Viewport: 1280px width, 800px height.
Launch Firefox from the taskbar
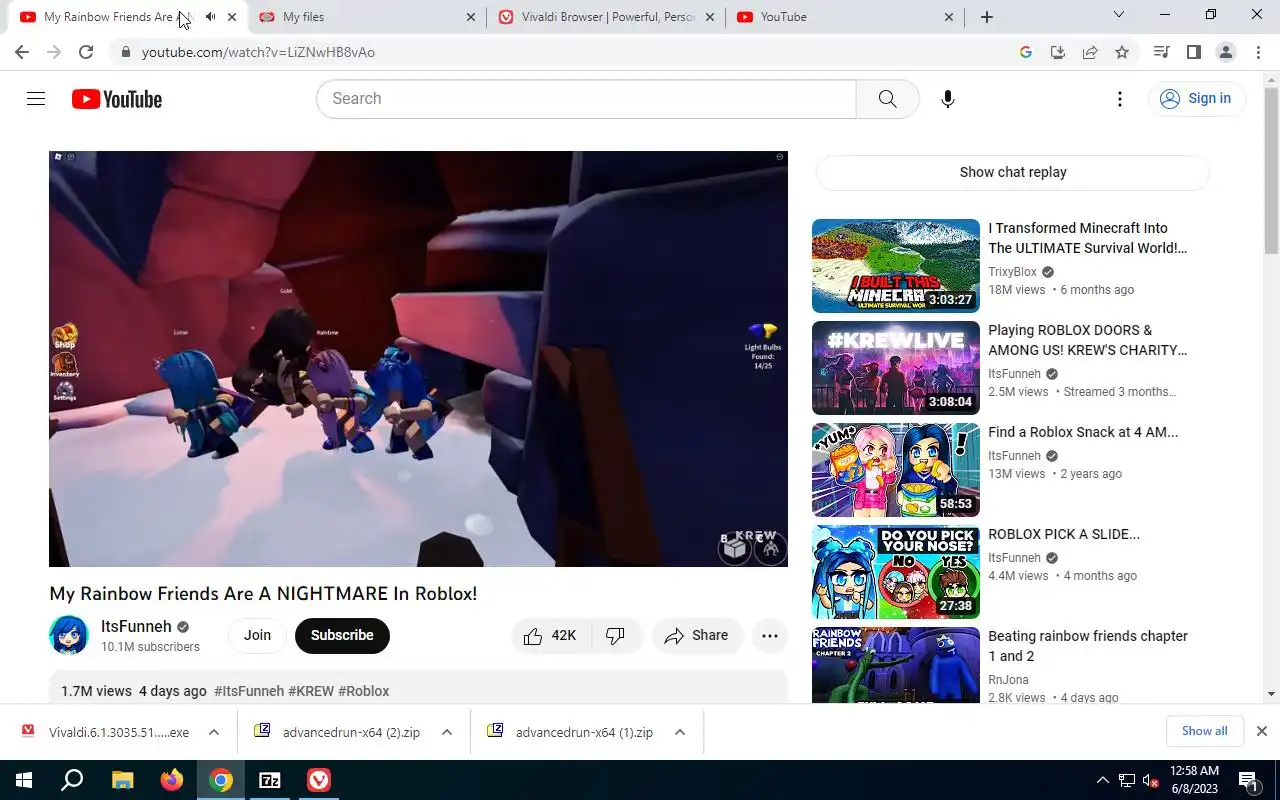coord(172,780)
